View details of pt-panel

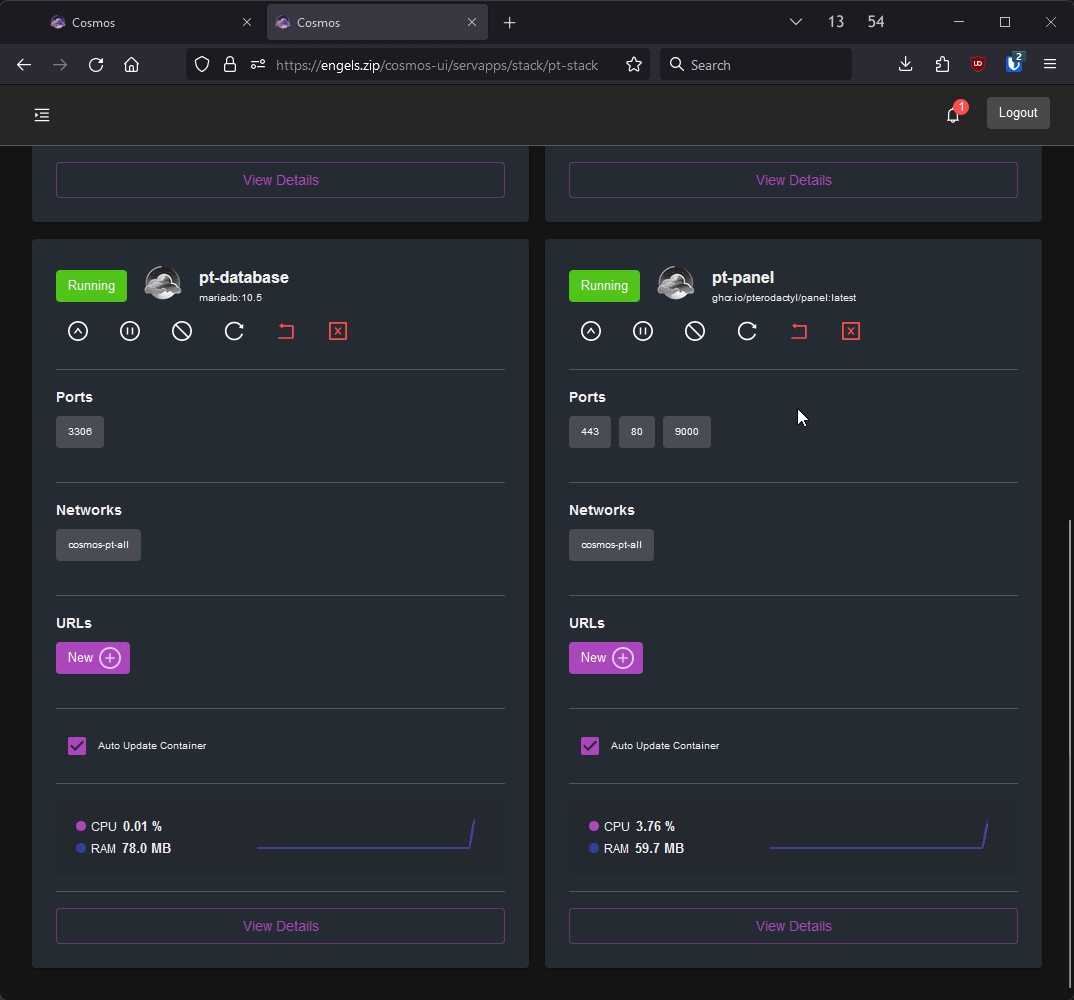pyautogui.click(x=794, y=926)
